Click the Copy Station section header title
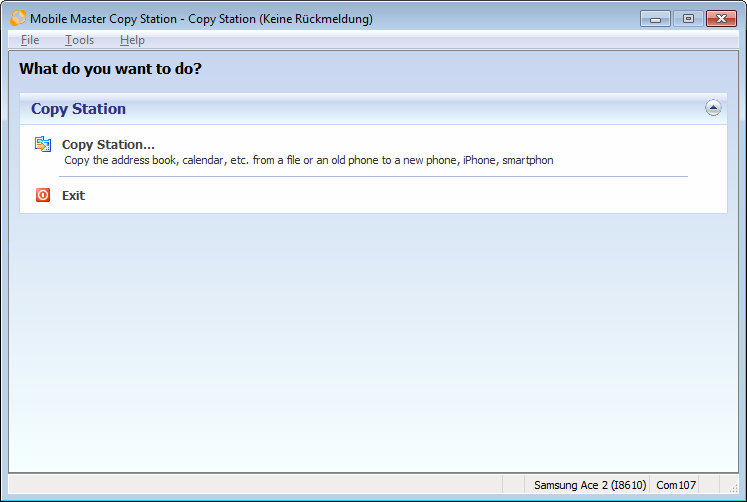 click(79, 109)
